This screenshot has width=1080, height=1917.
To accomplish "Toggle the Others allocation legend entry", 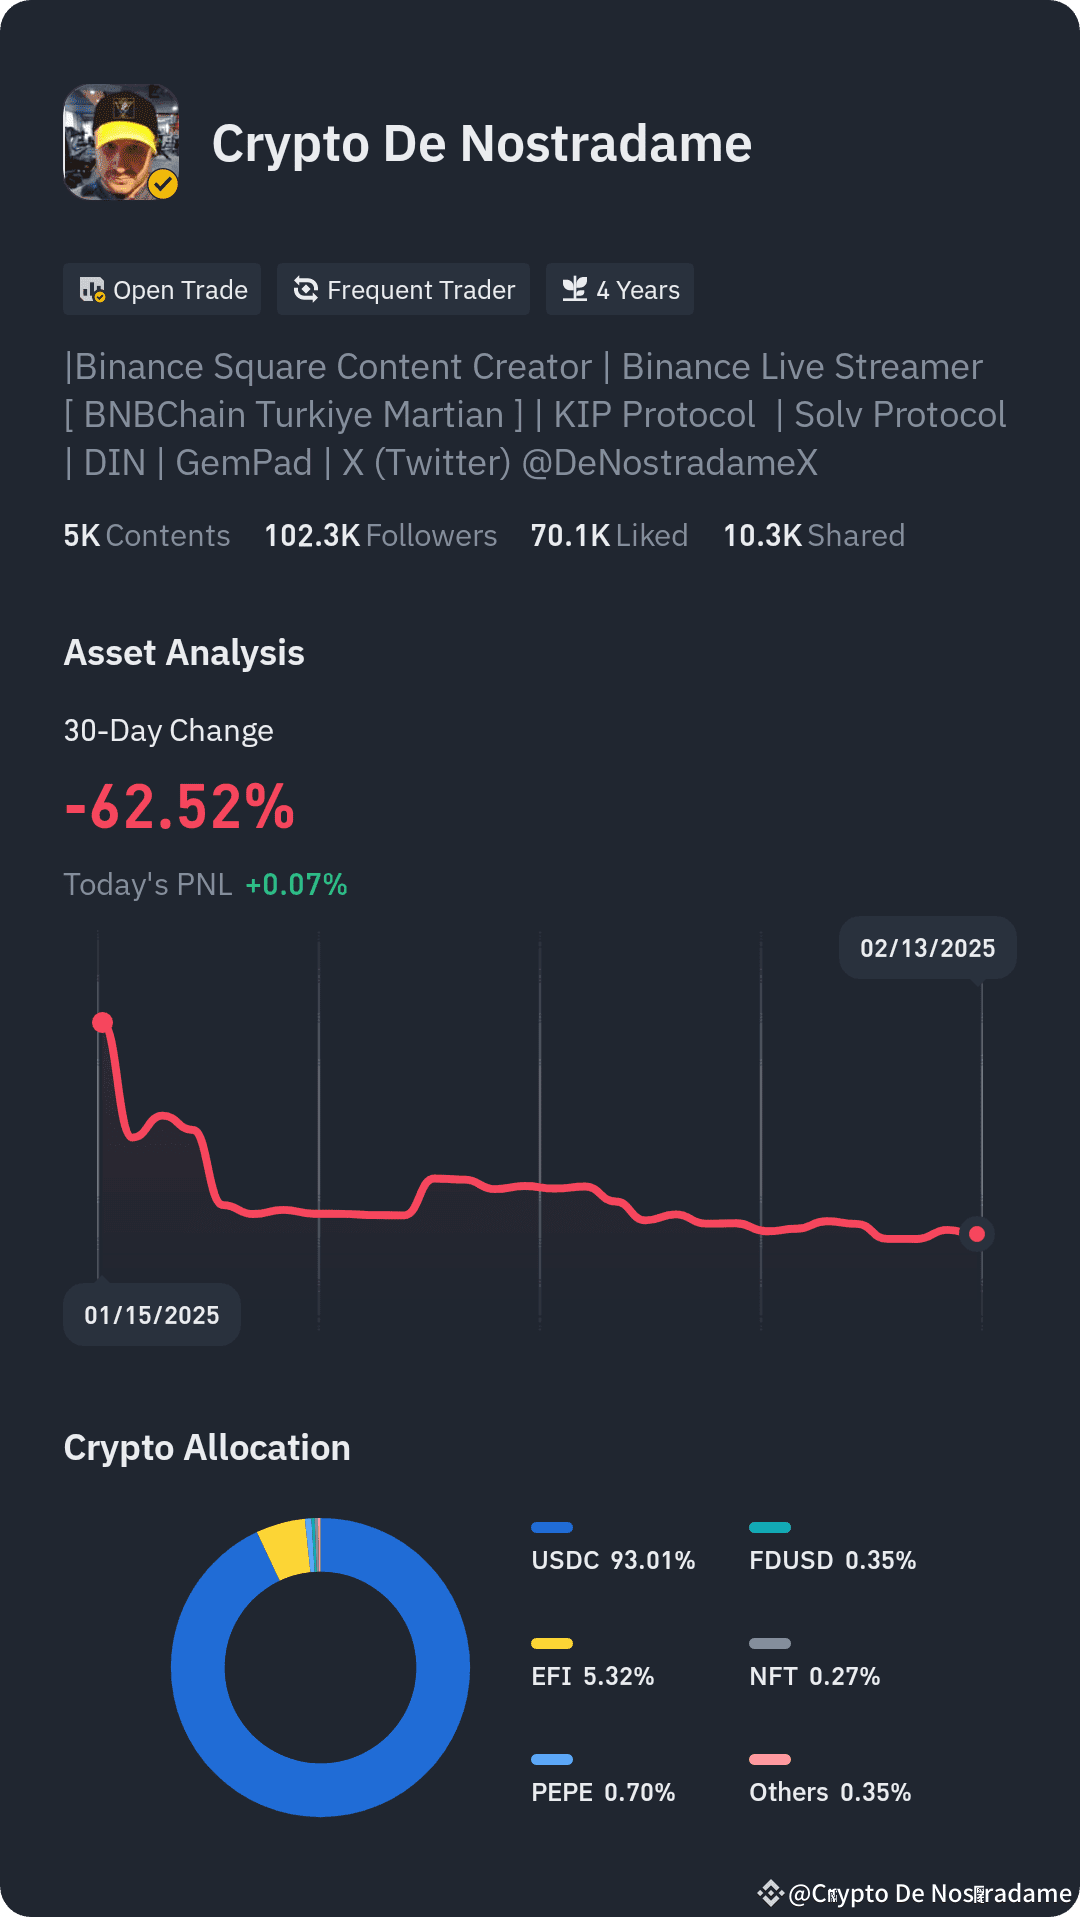I will 829,1792.
